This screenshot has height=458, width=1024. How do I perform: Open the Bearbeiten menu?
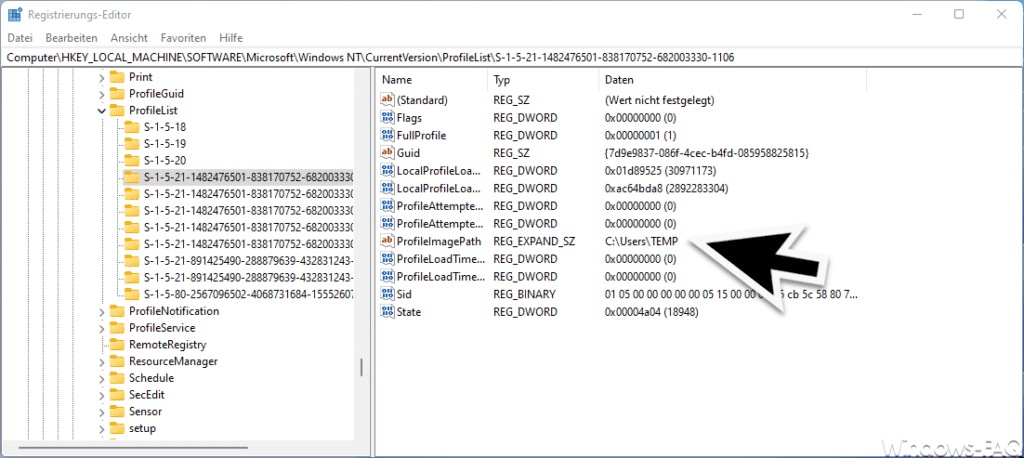point(72,38)
